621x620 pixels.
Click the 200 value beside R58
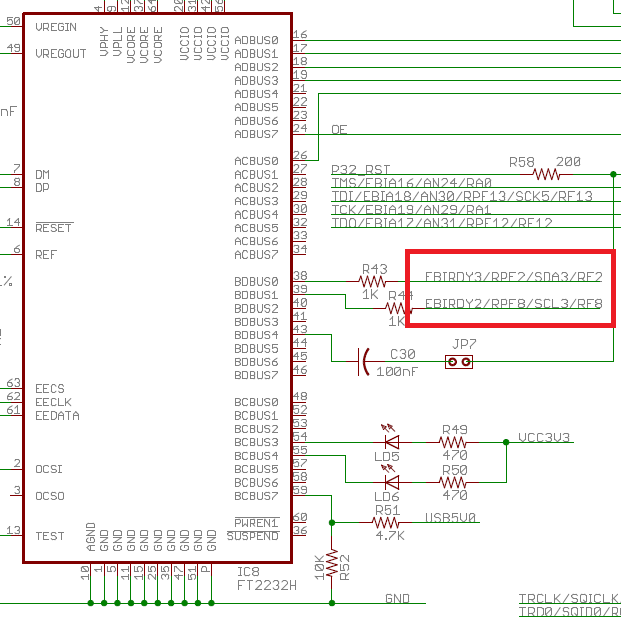(x=568, y=162)
